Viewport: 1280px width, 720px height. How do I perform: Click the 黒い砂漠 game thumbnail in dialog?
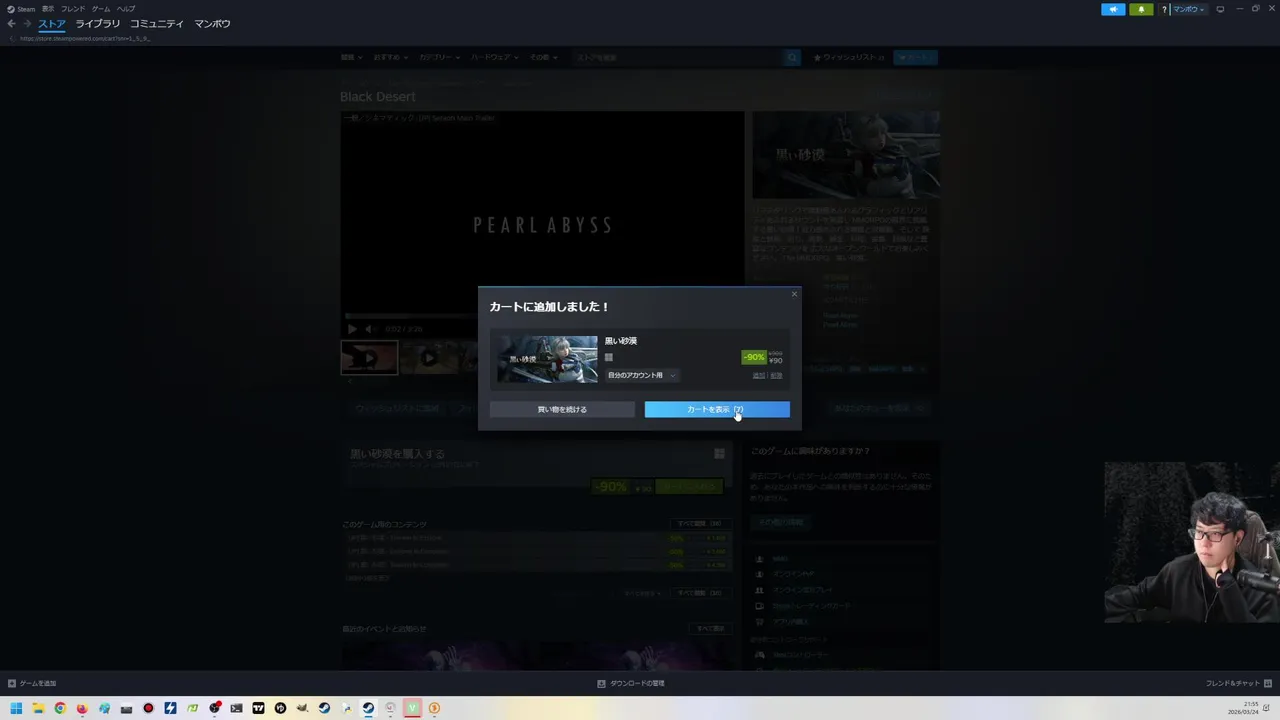pyautogui.click(x=548, y=359)
